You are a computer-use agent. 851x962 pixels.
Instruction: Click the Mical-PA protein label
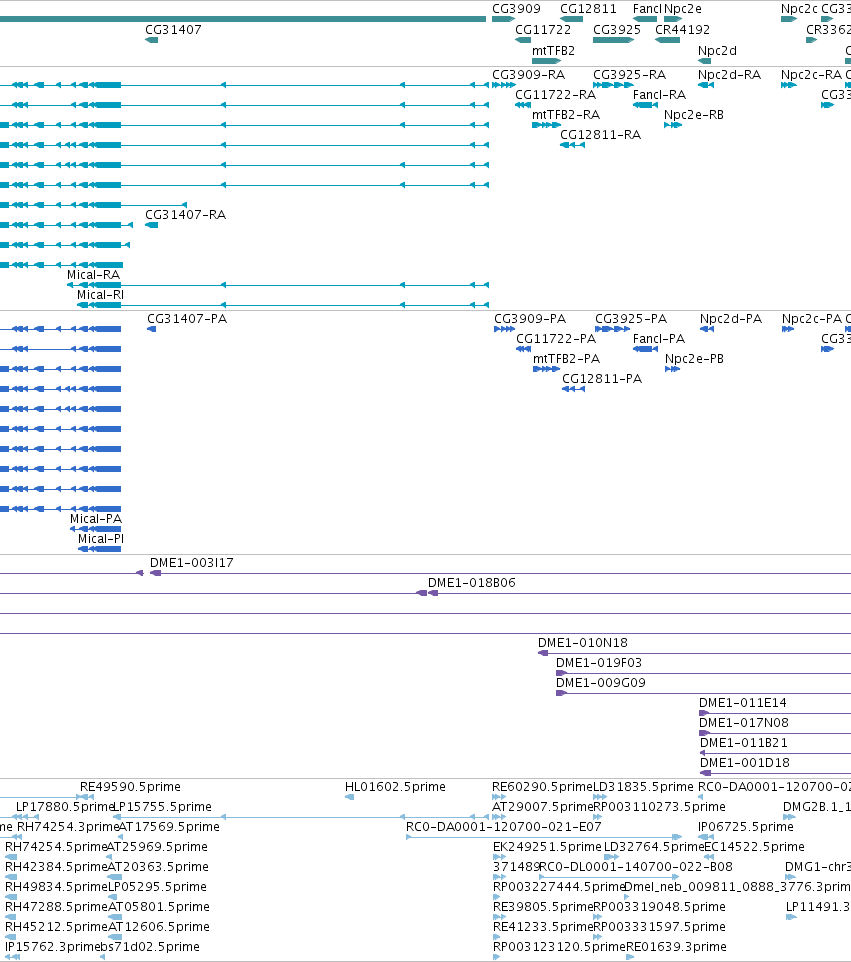coord(96,519)
